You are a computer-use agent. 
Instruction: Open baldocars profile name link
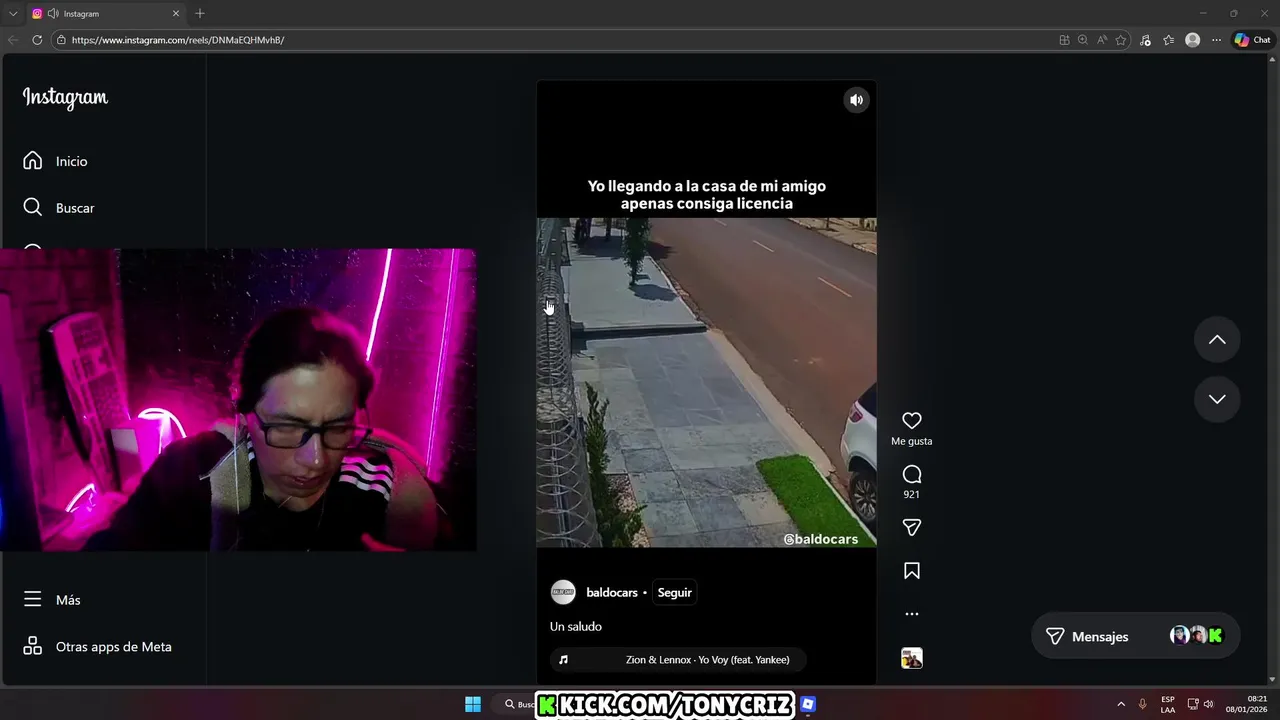612,593
